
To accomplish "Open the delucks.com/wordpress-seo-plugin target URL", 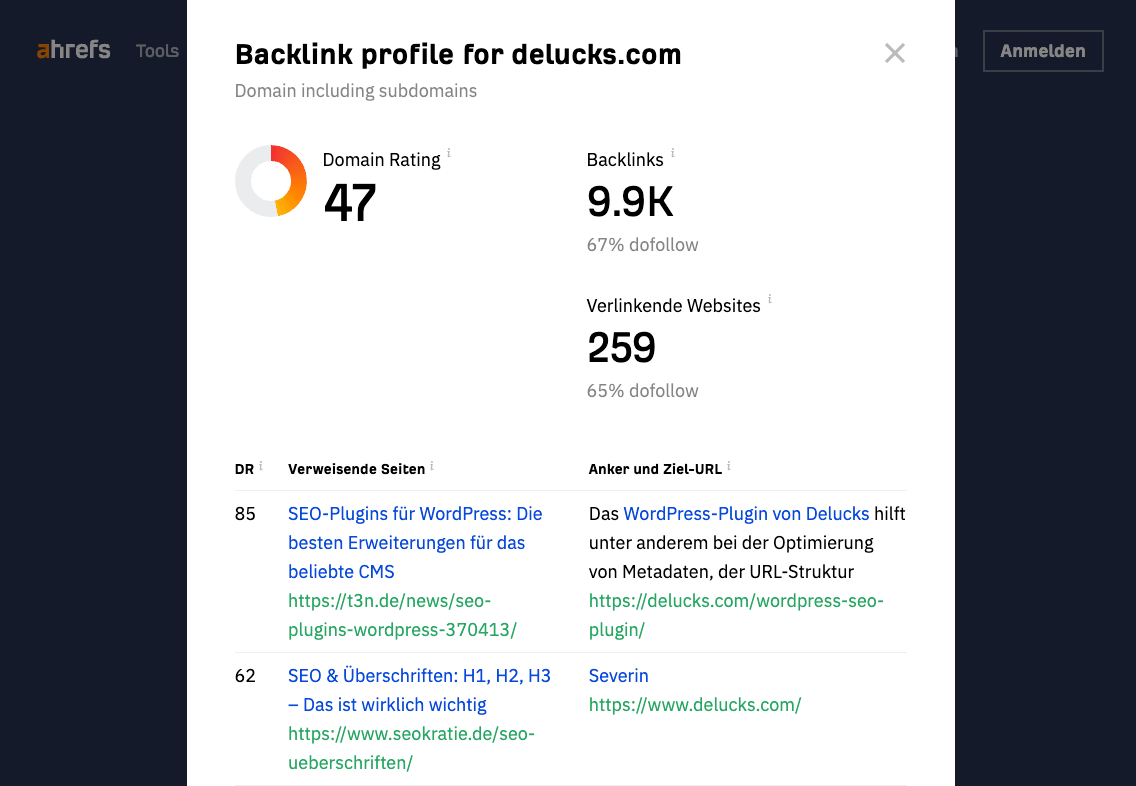I will click(736, 615).
